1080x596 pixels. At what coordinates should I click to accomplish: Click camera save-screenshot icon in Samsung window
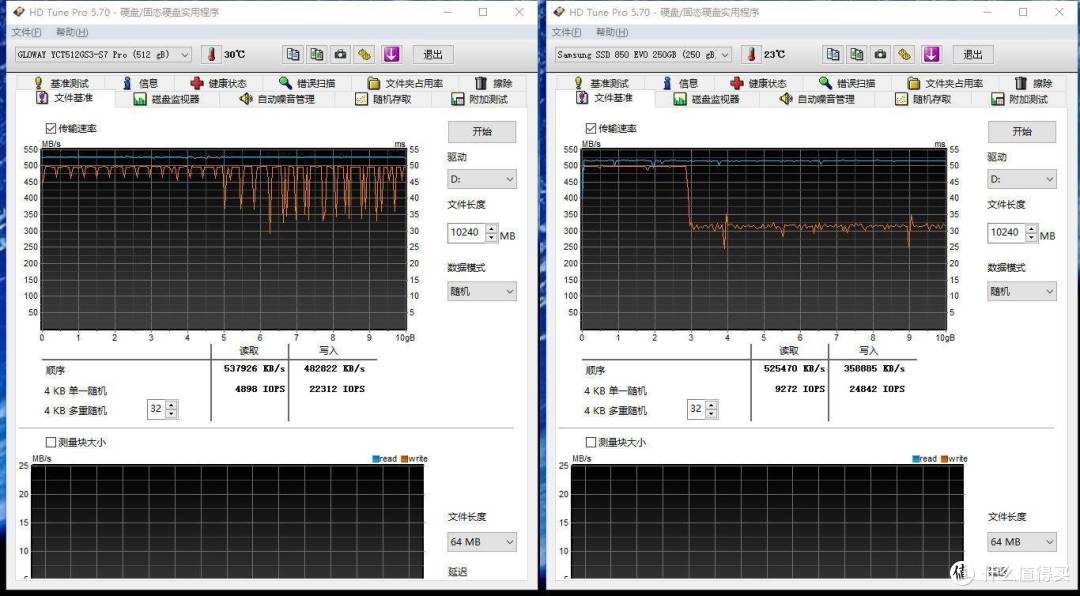click(880, 54)
